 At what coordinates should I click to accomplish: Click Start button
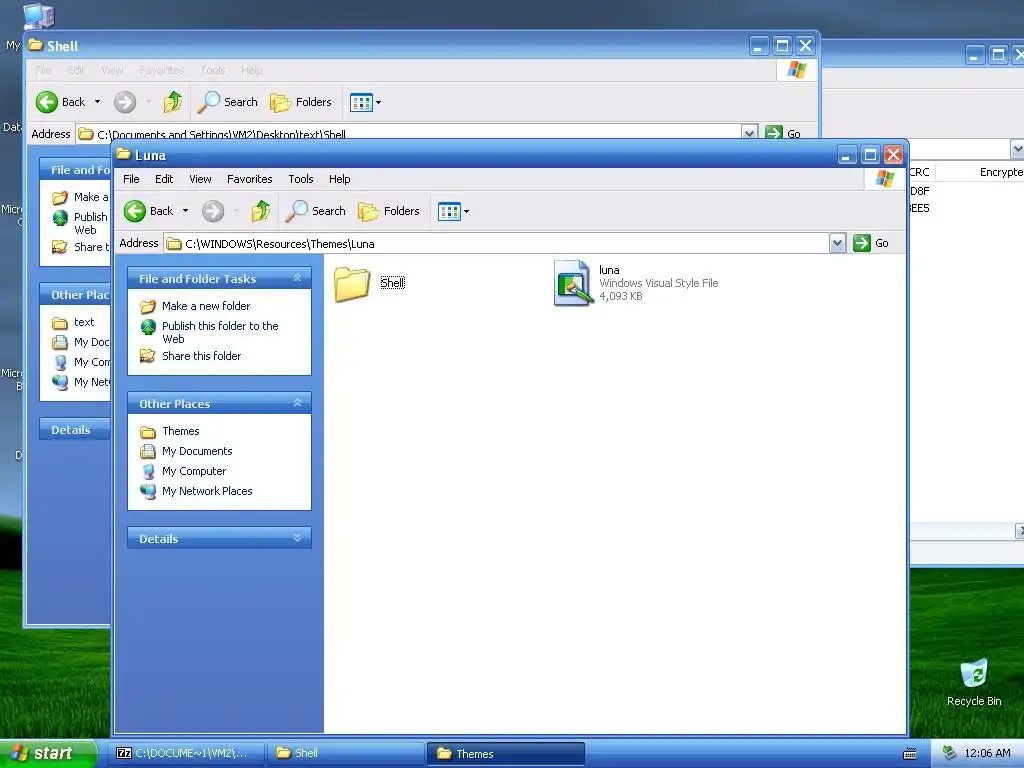pos(48,753)
